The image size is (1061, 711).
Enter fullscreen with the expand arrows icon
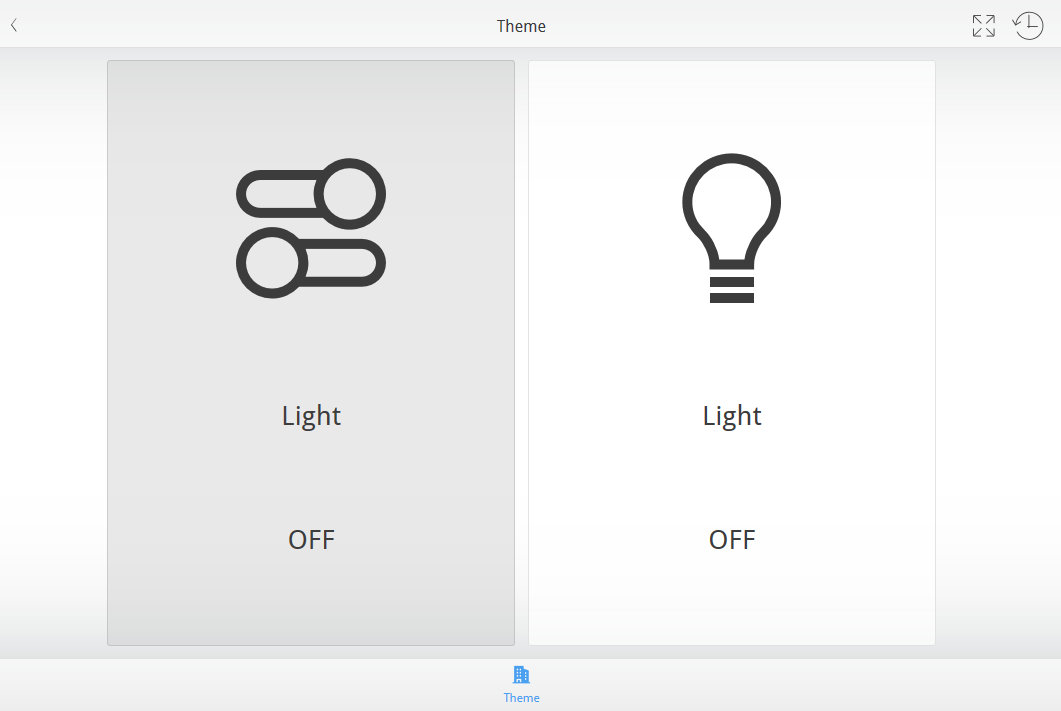coord(983,26)
